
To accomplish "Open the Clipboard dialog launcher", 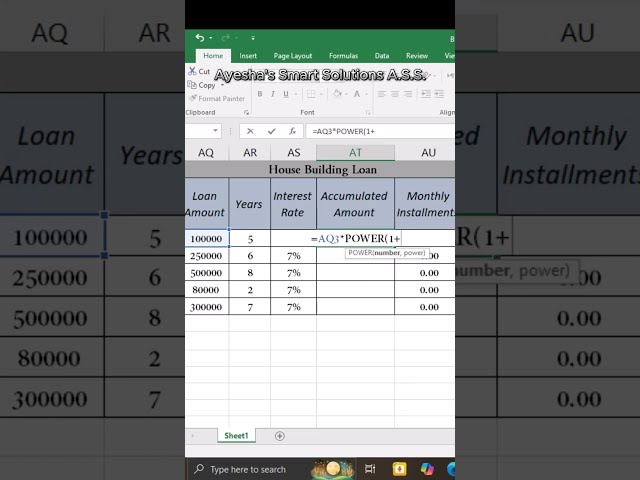I will tap(246, 112).
